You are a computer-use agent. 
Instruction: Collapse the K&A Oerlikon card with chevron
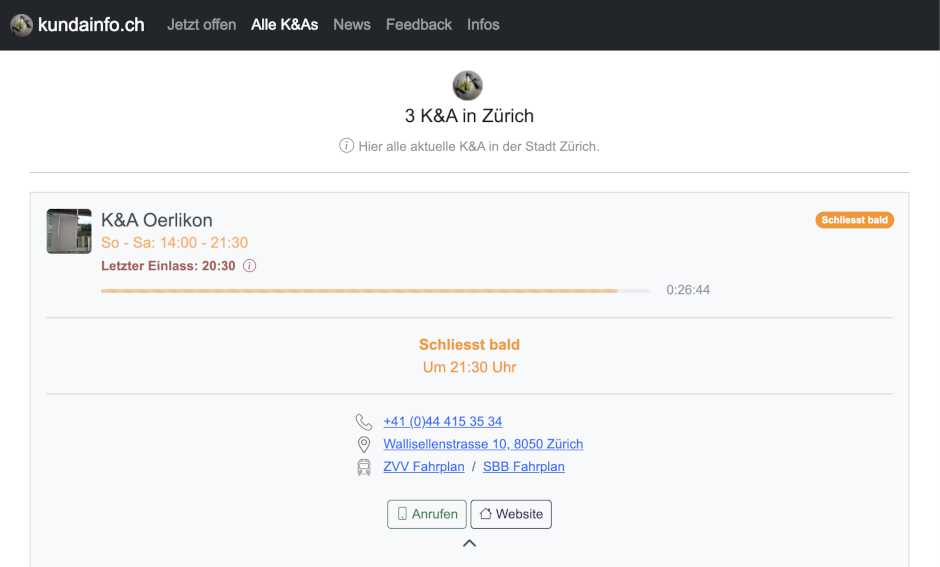(469, 543)
